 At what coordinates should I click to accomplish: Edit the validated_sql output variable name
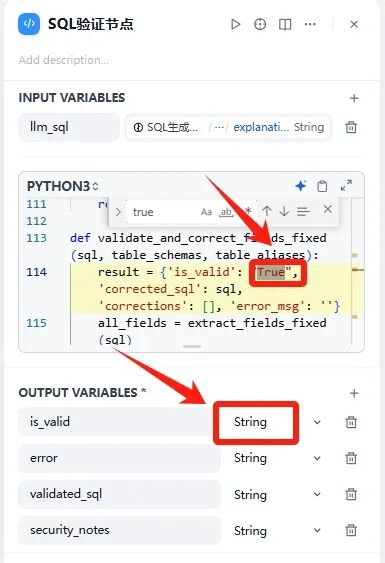(x=119, y=494)
